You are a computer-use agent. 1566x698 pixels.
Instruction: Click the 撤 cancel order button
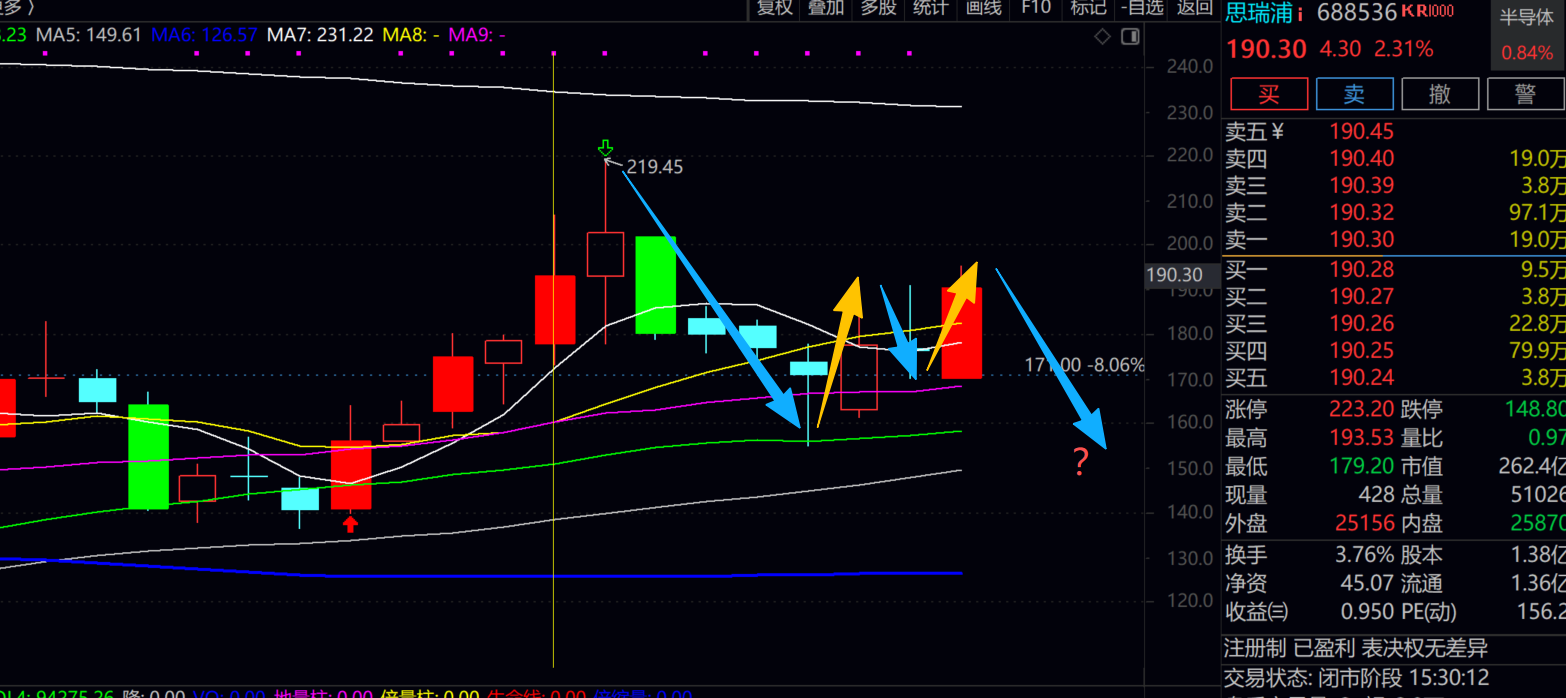coord(1439,94)
